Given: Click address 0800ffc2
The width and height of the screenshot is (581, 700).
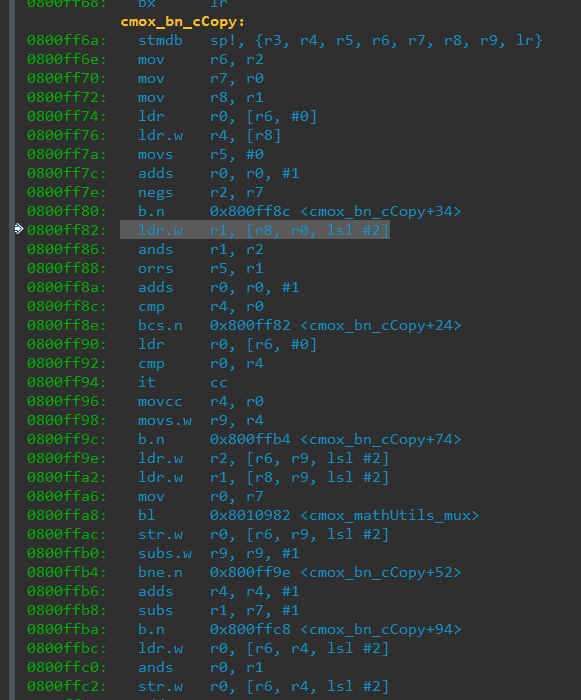Looking at the screenshot, I should pyautogui.click(x=67, y=686).
